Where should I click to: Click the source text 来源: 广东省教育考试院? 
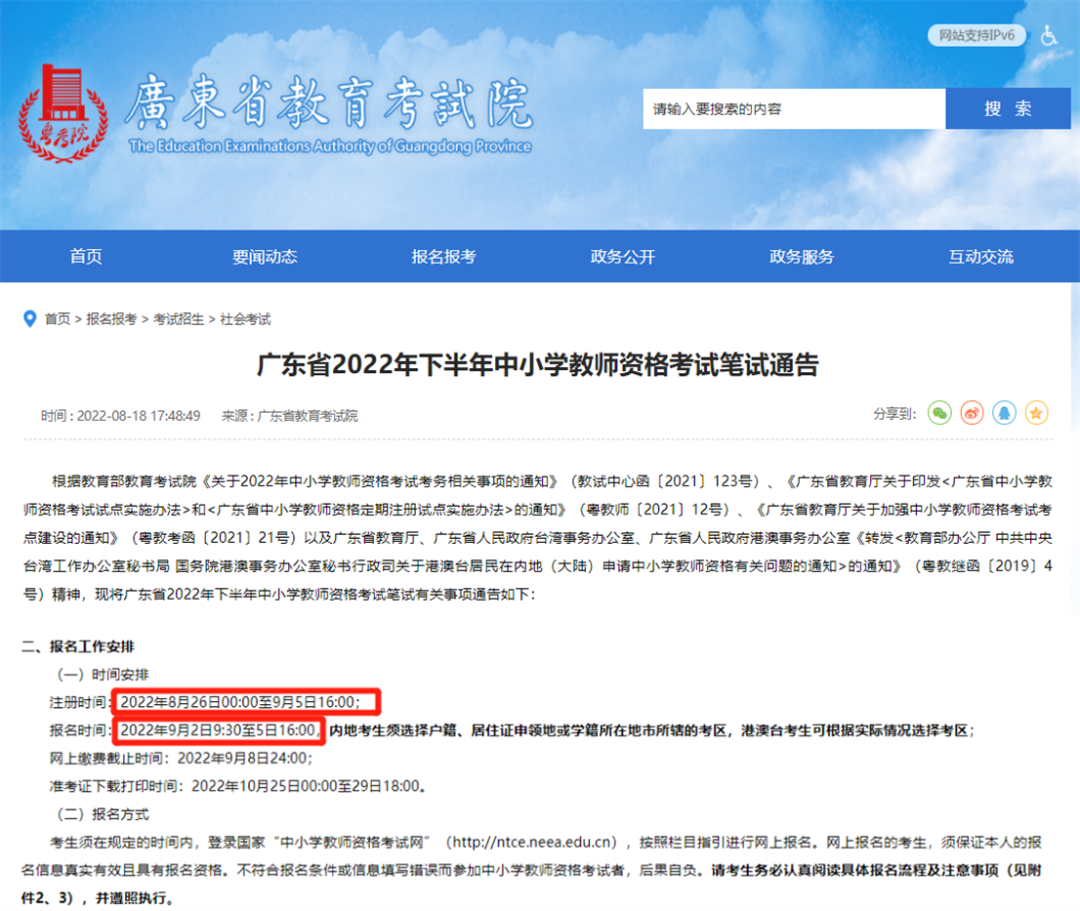(x=290, y=416)
